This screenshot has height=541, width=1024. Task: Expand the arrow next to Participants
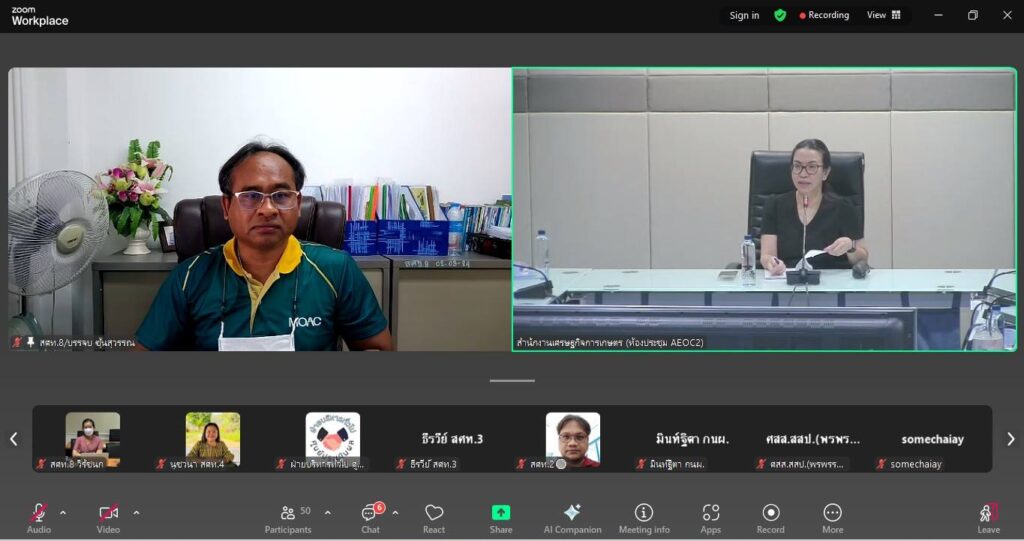327,513
